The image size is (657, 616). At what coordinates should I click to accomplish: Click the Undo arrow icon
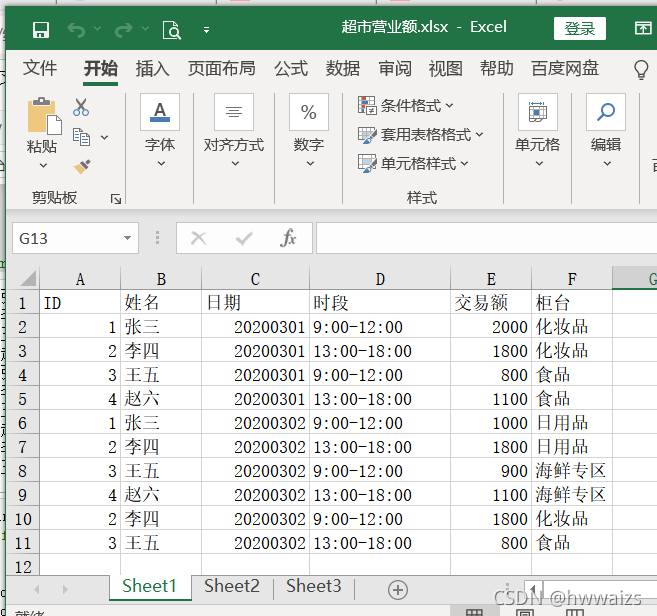pyautogui.click(x=76, y=30)
